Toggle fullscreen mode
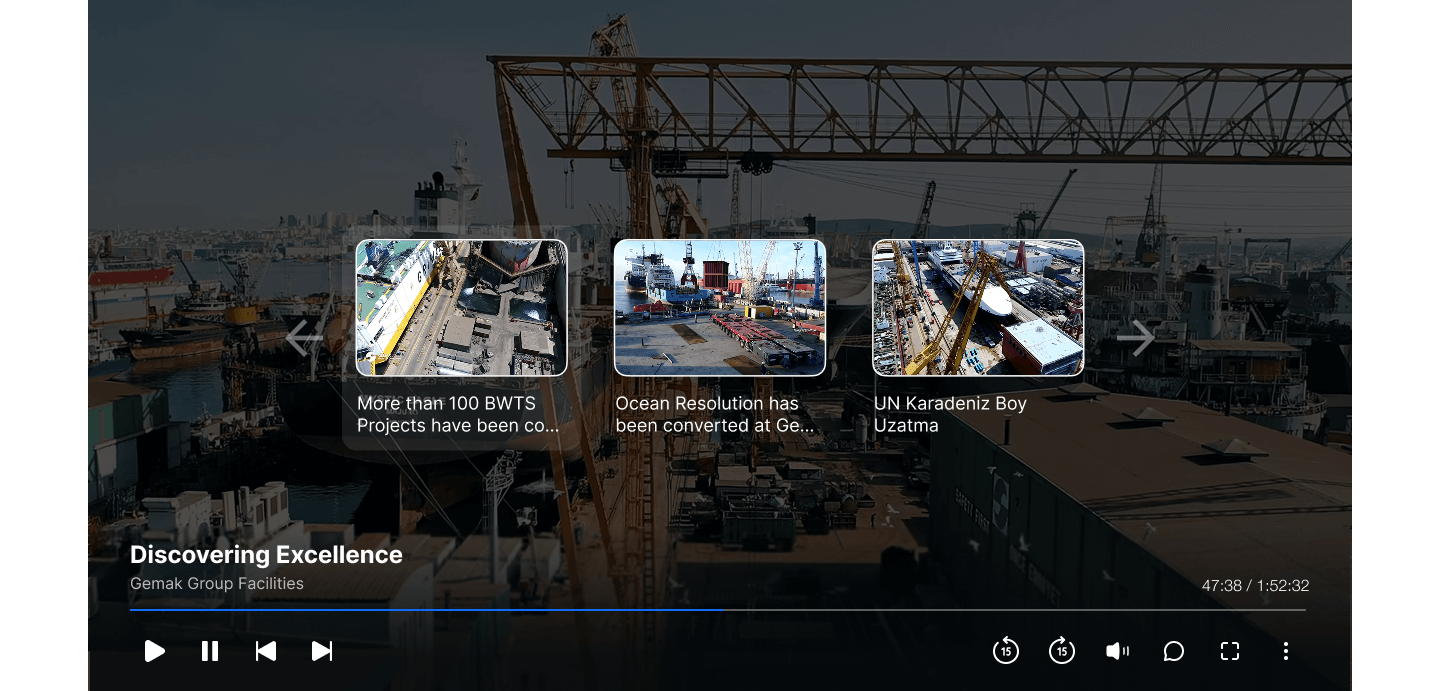Image resolution: width=1440 pixels, height=691 pixels. pyautogui.click(x=1230, y=651)
